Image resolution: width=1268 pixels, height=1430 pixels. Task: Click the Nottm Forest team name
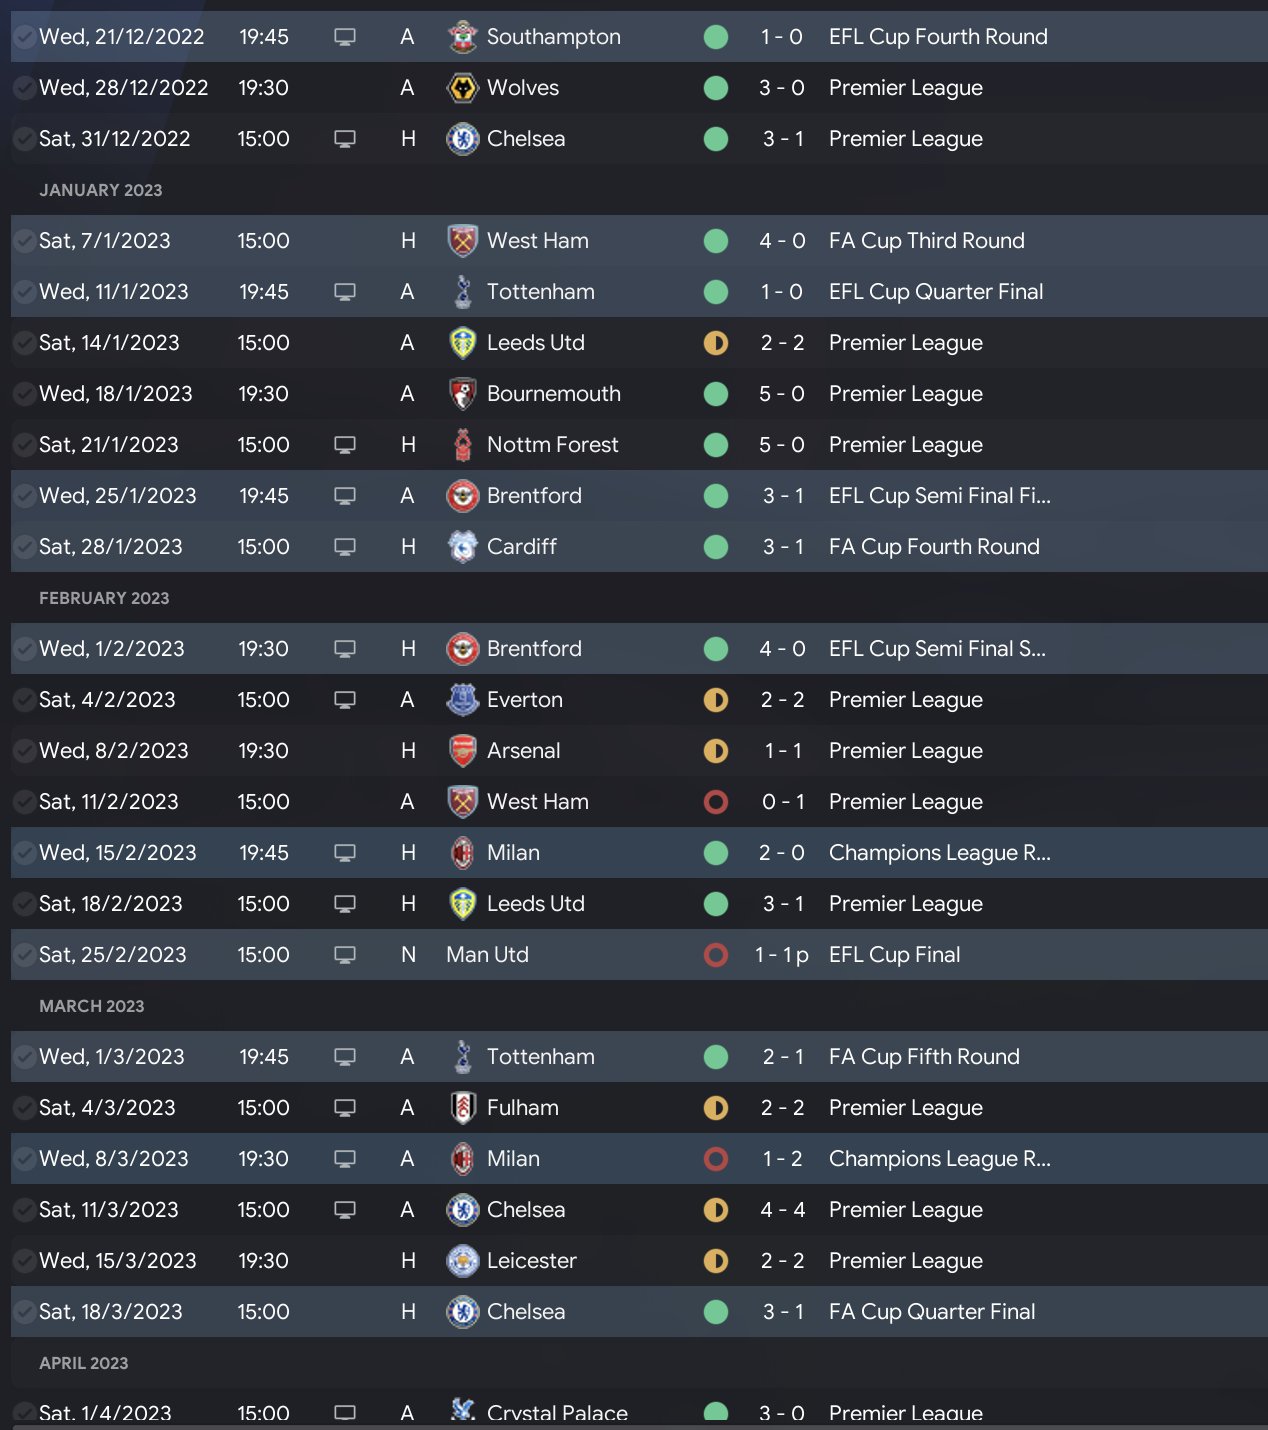pyautogui.click(x=552, y=445)
